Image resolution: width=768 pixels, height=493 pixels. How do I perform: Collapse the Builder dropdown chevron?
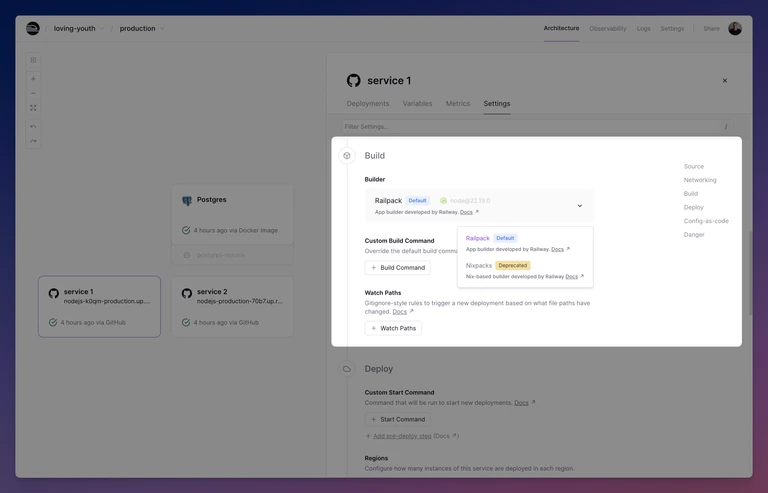[x=579, y=206]
